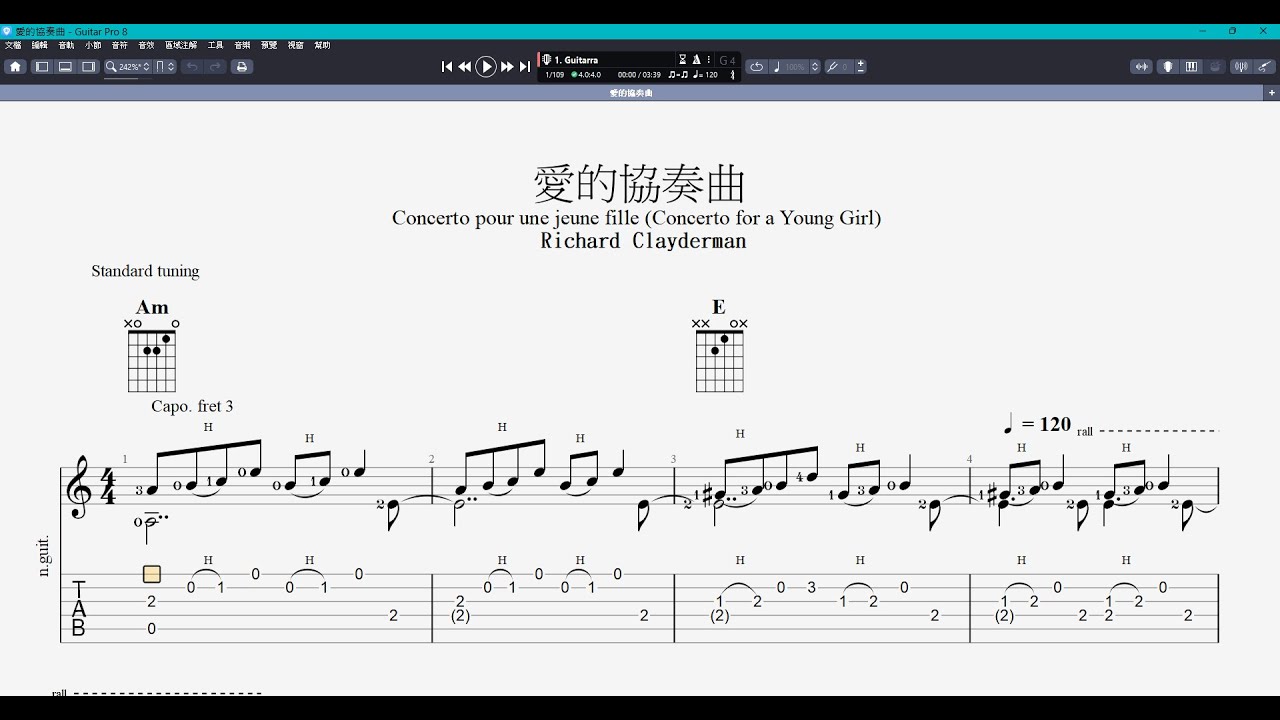Click the fit-to-width arrows icon
1280x720 pixels.
[1141, 67]
